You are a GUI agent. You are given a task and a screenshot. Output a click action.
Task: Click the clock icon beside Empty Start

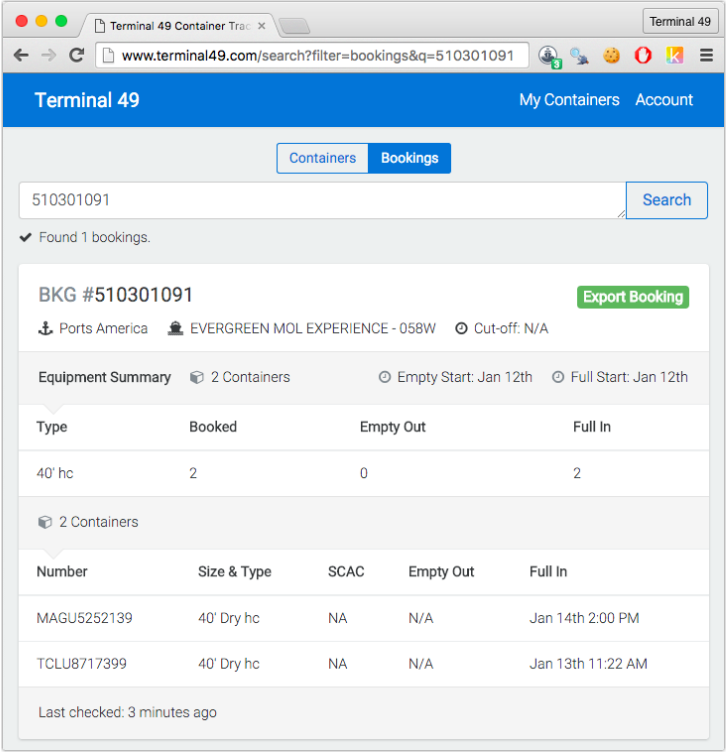(x=385, y=377)
